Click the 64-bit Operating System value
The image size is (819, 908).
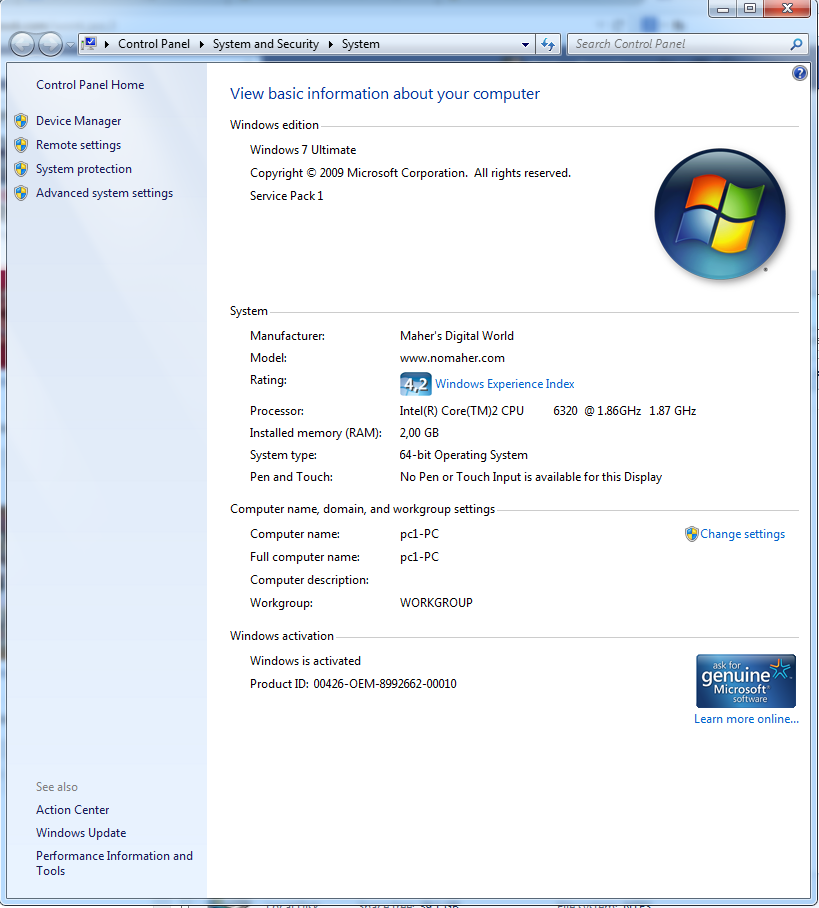pyautogui.click(x=463, y=455)
